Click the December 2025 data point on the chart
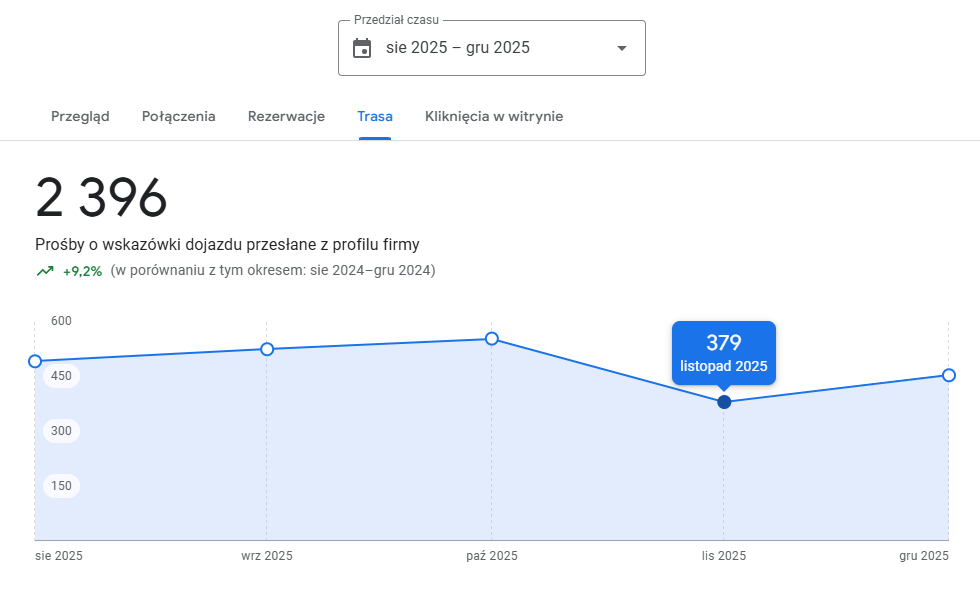This screenshot has height=607, width=980. click(948, 376)
